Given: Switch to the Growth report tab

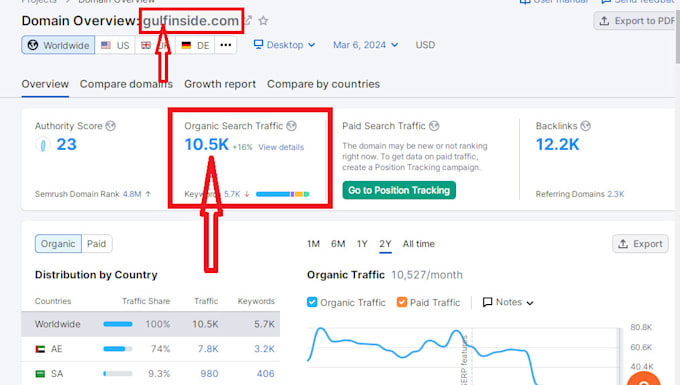Looking at the screenshot, I should tap(220, 84).
